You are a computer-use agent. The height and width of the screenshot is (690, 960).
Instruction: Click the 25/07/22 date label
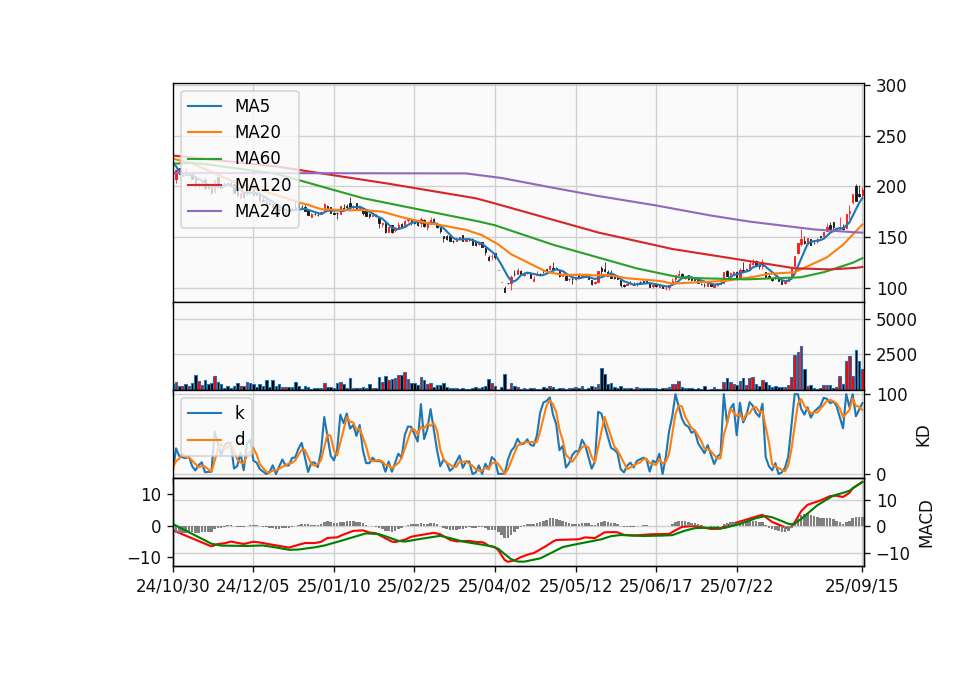tap(737, 586)
